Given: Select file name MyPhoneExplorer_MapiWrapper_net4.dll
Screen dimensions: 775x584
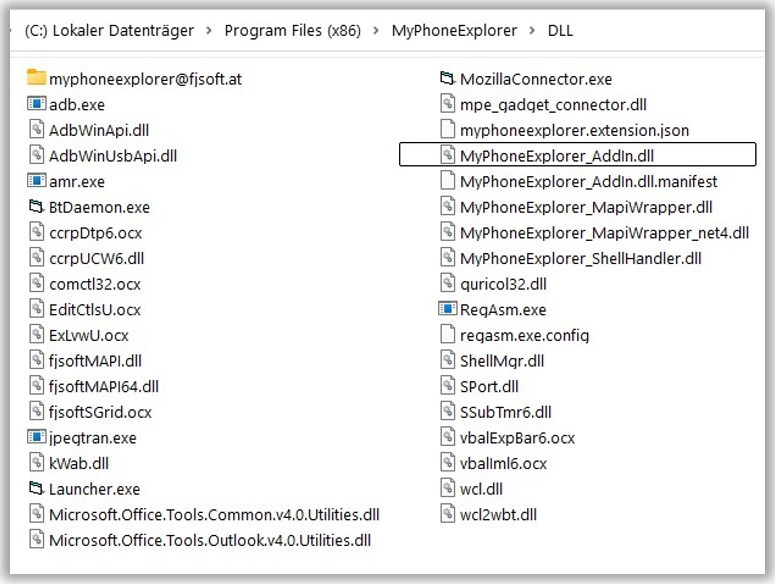Looking at the screenshot, I should (604, 233).
